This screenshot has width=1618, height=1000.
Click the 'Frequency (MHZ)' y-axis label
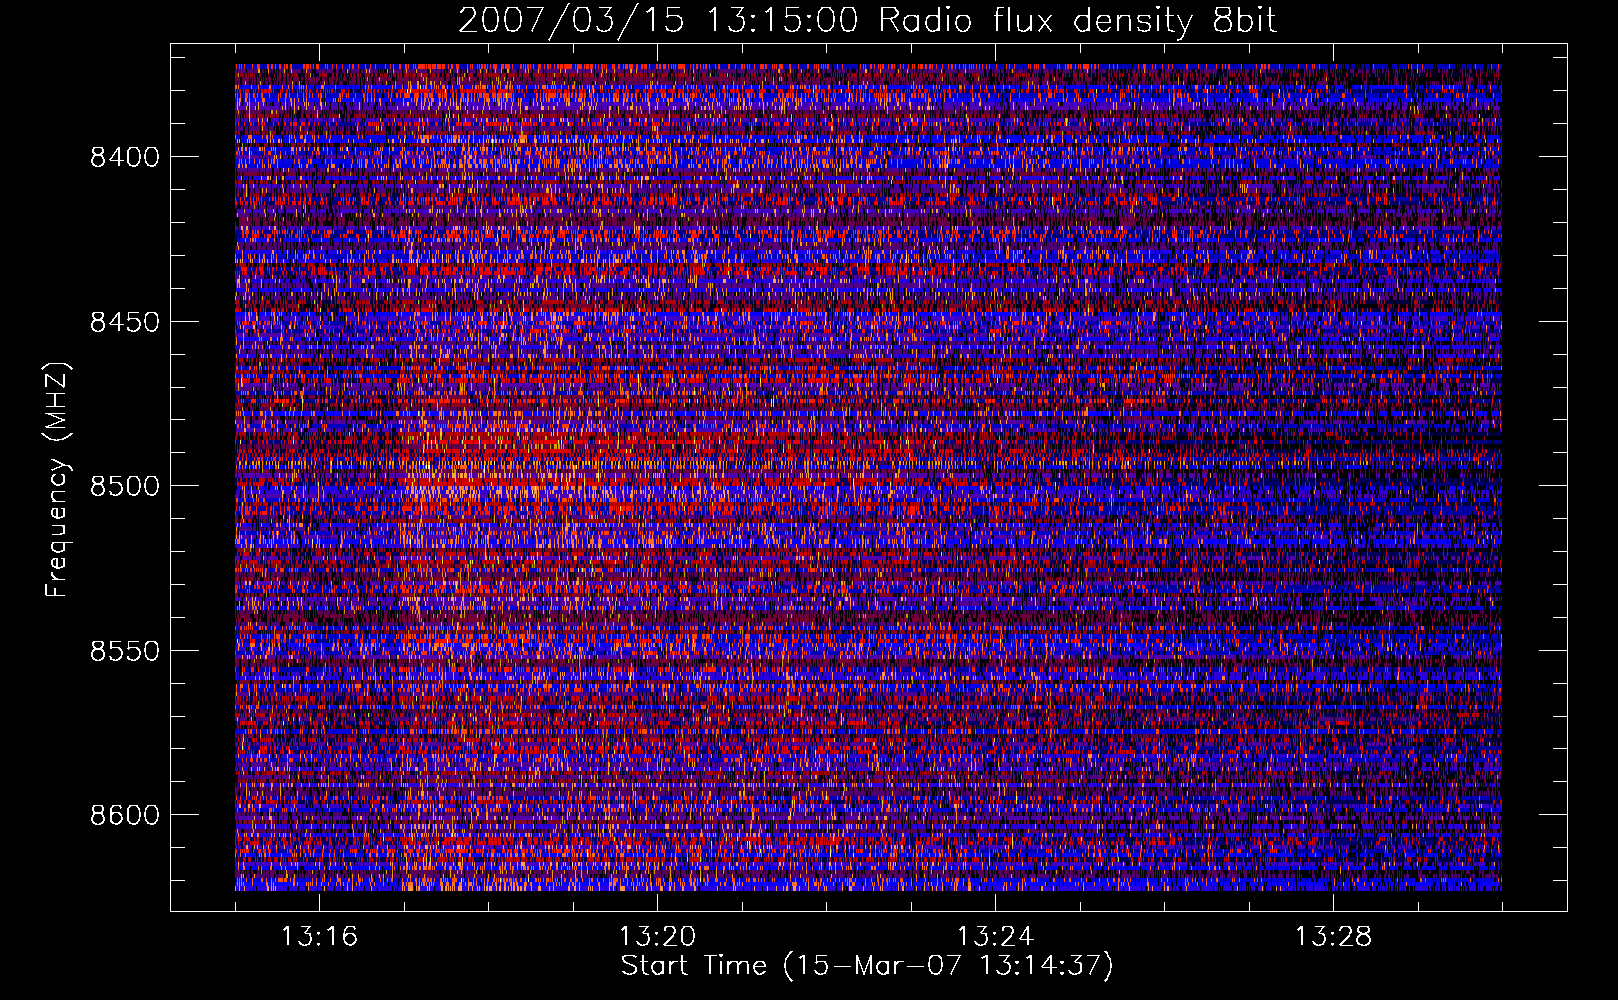click(x=58, y=480)
